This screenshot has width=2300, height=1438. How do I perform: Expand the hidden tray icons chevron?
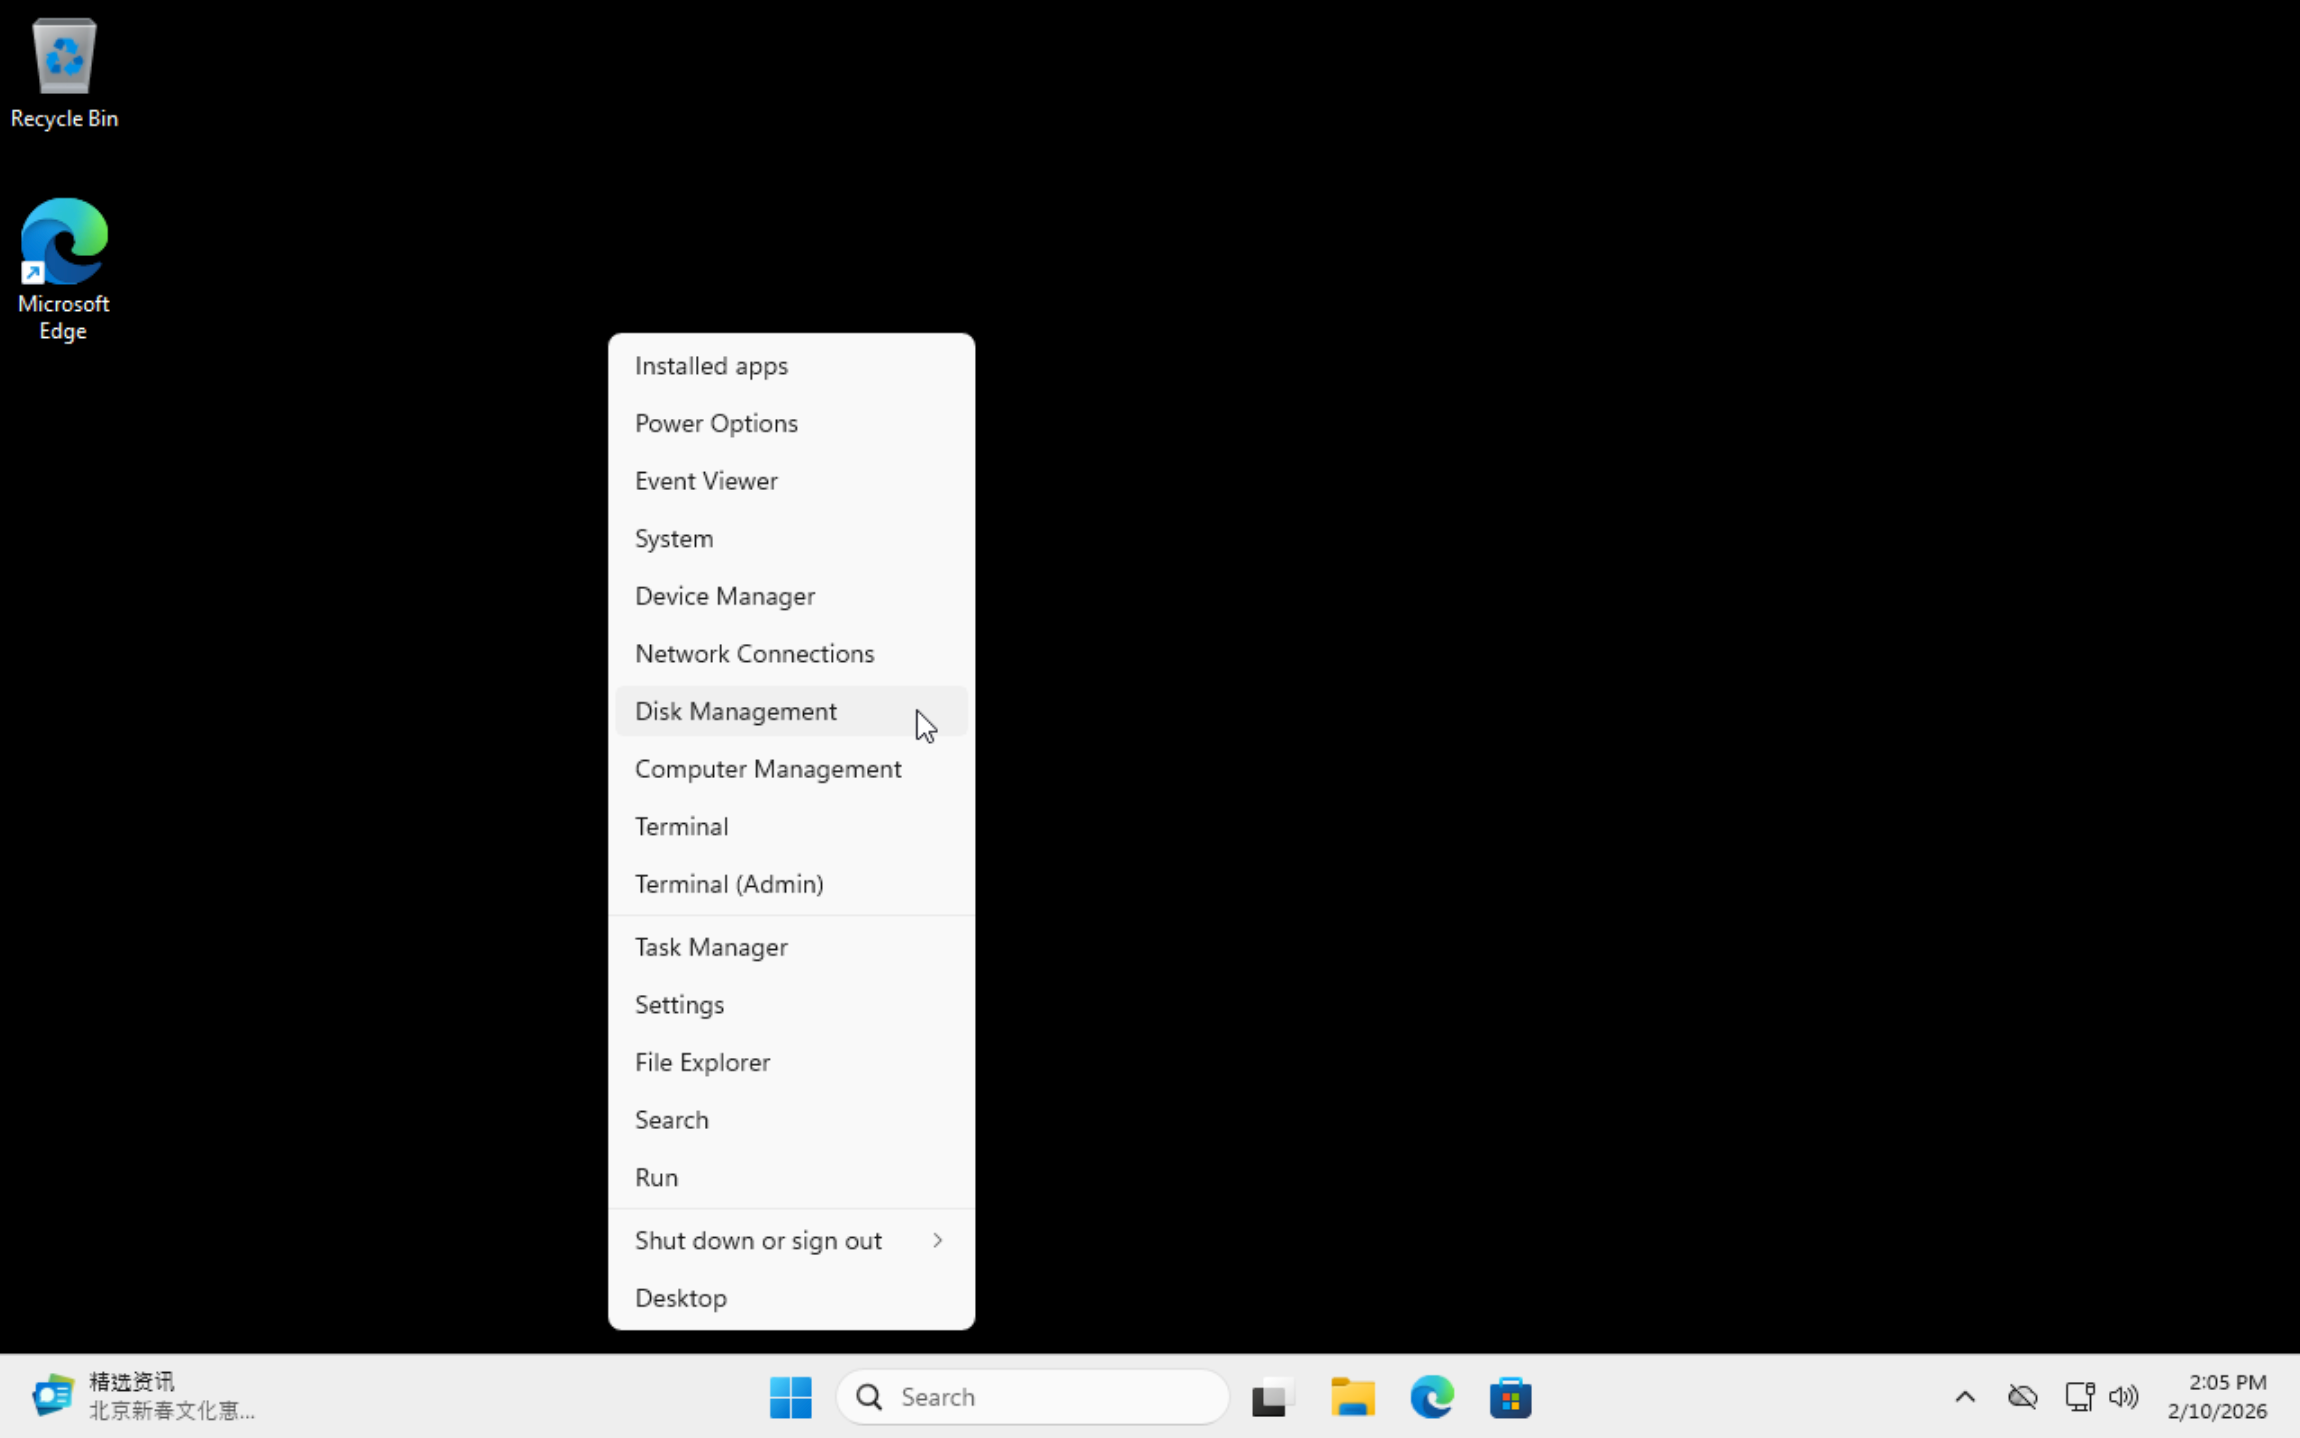point(1964,1396)
